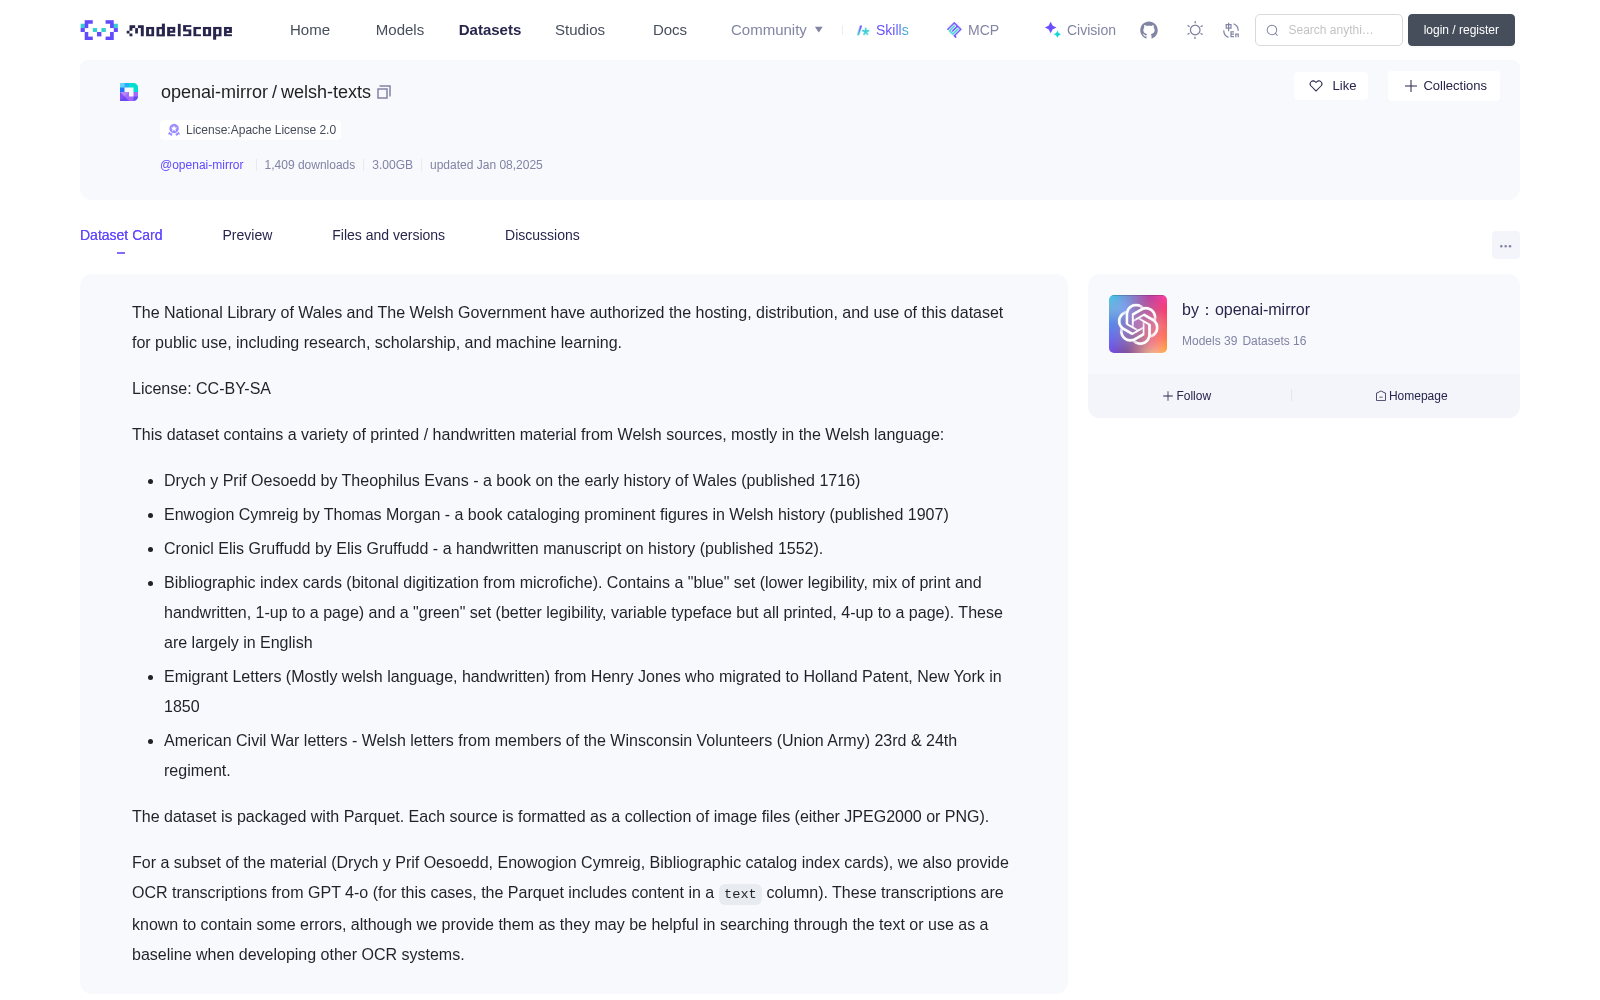The height and width of the screenshot is (1000, 1600).
Task: Switch to the Discussions tab
Action: [542, 235]
